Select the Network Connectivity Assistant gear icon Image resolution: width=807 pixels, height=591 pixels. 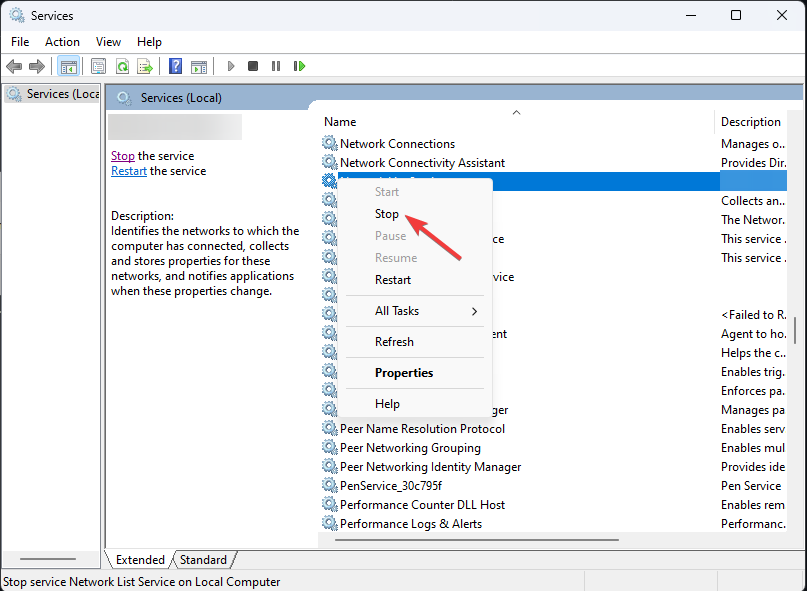tap(329, 163)
